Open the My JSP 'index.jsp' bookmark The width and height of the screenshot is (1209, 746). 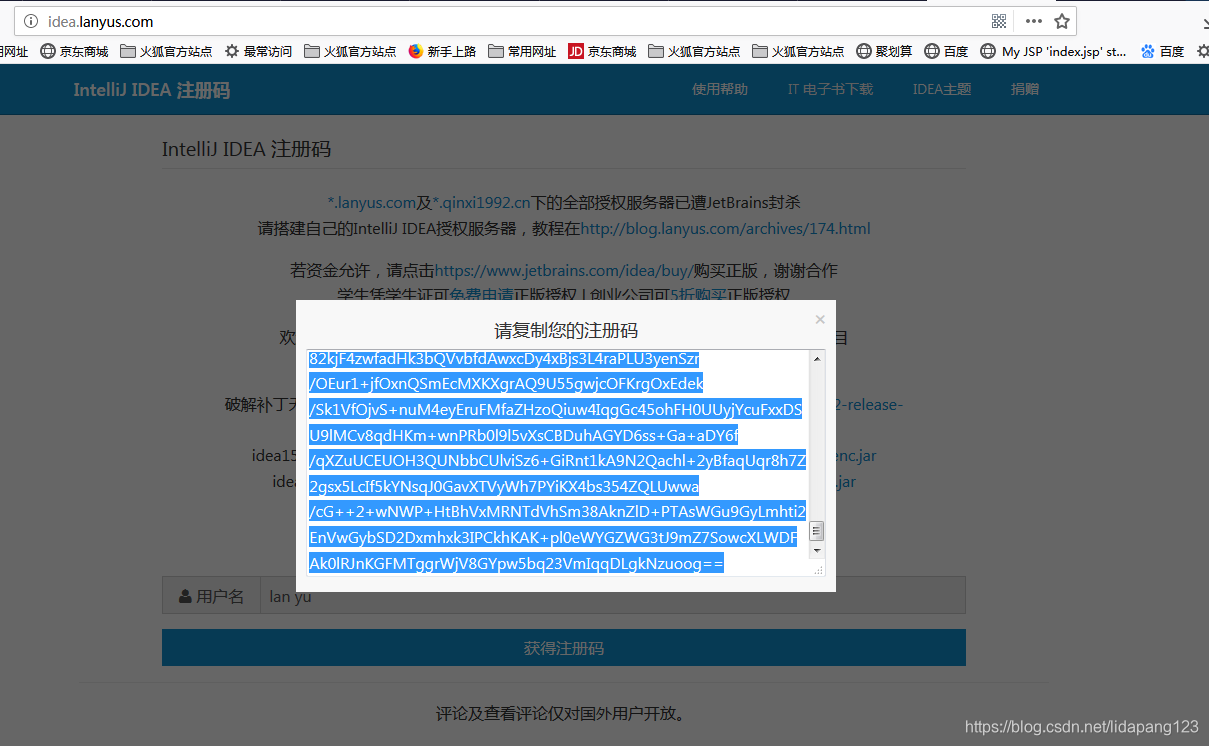[x=1053, y=51]
